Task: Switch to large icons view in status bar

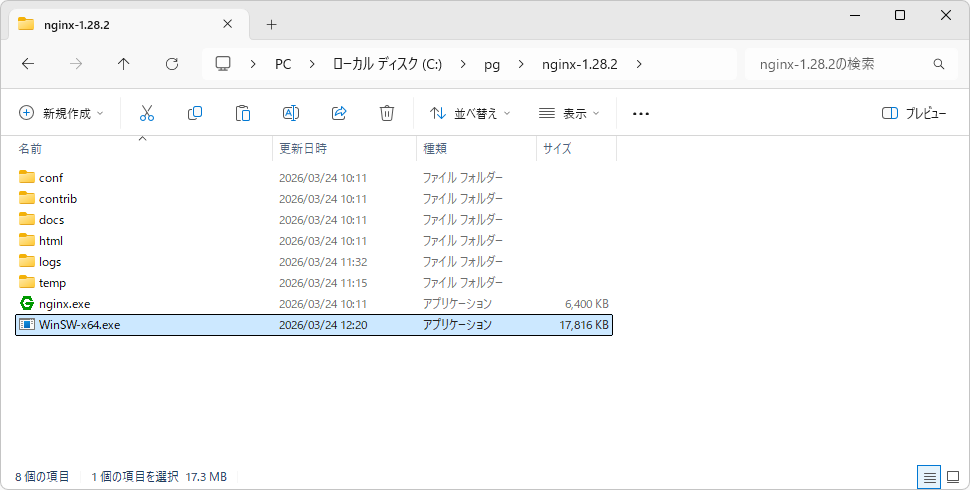Action: coord(953,477)
